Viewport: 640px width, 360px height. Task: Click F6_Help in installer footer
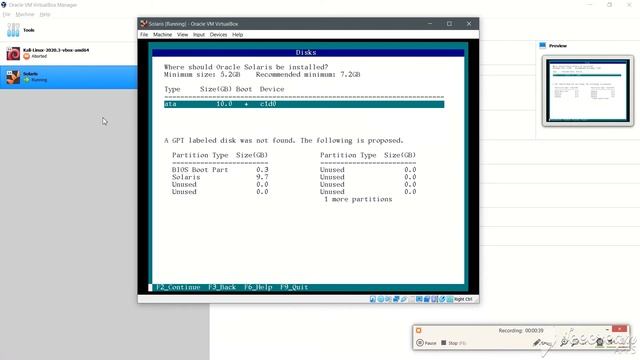click(x=258, y=287)
